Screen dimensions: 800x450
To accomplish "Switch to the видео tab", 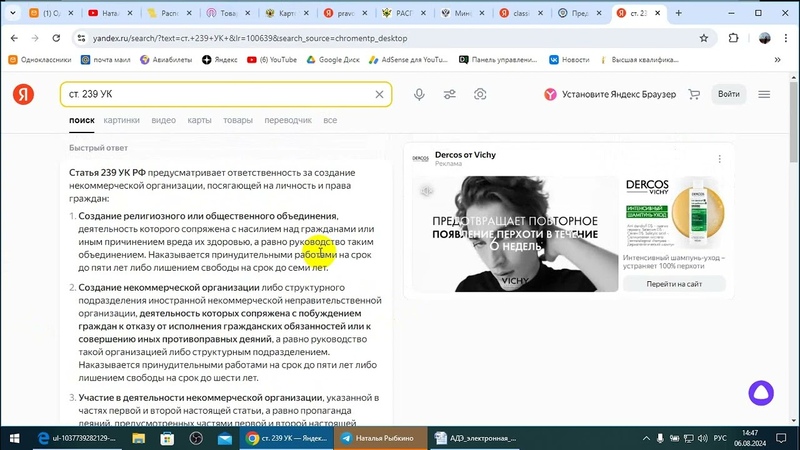I will tap(163, 120).
